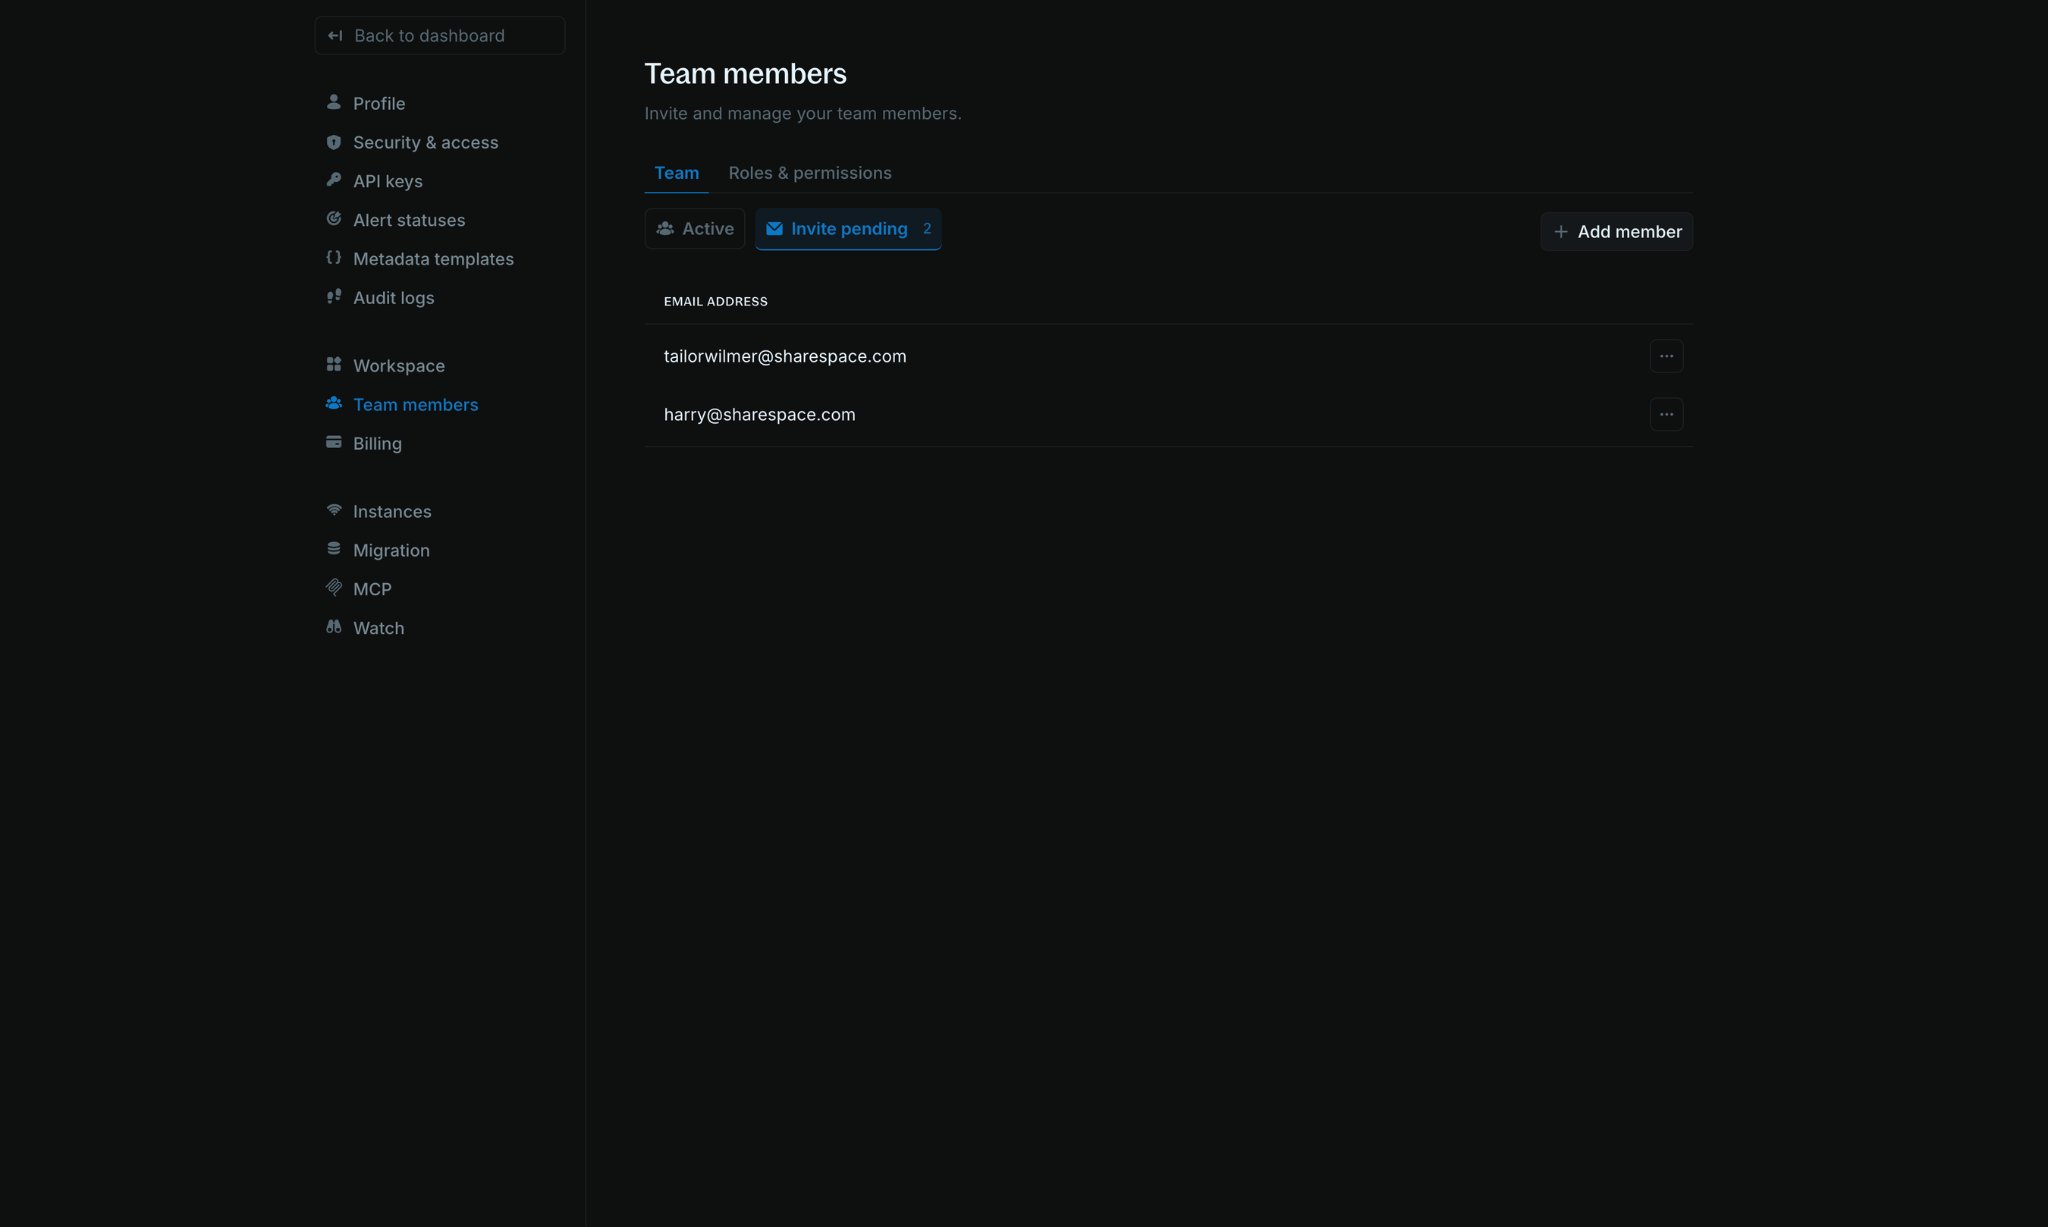The image size is (2048, 1227).
Task: Show Active team members
Action: pos(695,229)
